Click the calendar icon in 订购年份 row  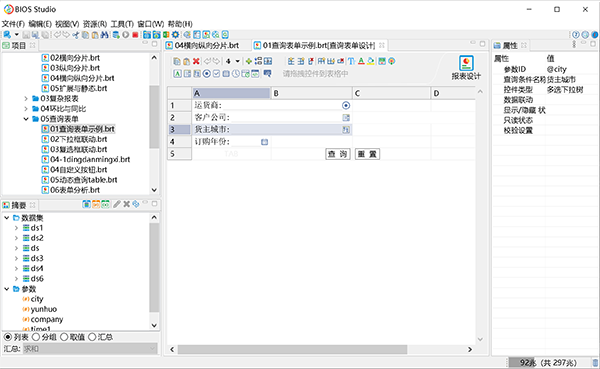[x=264, y=142]
